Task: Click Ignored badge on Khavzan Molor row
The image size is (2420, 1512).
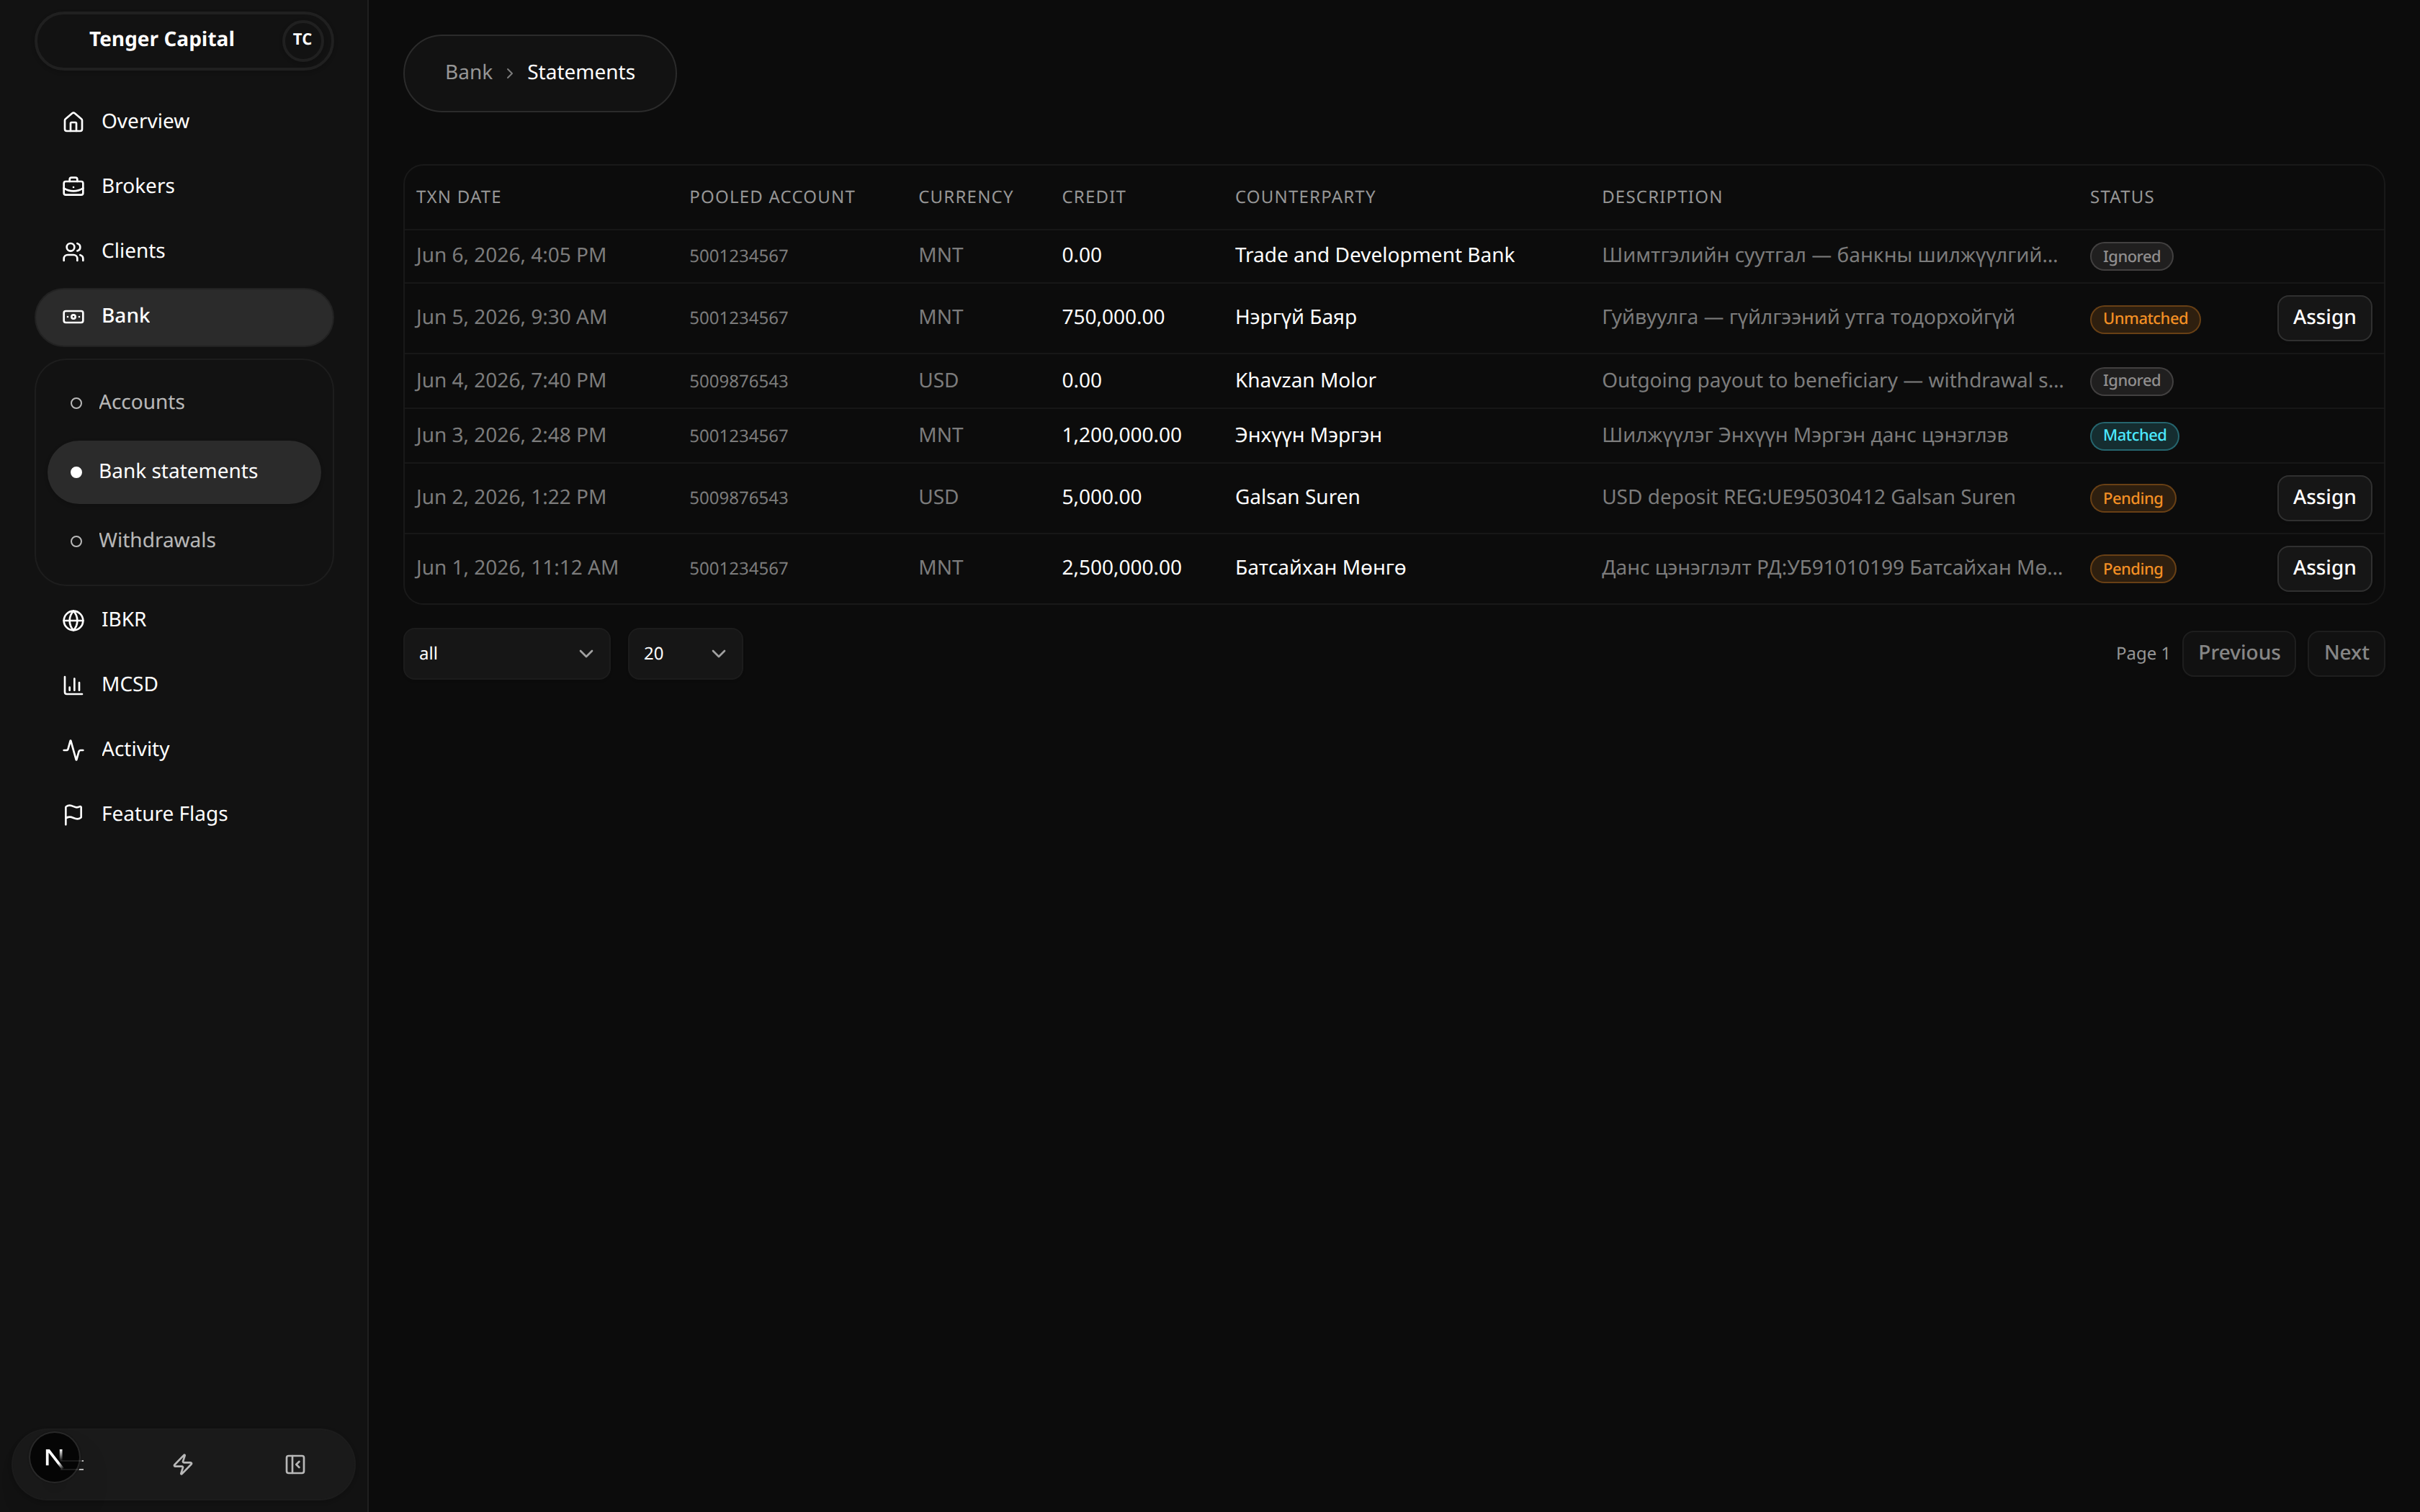Action: (x=2131, y=381)
